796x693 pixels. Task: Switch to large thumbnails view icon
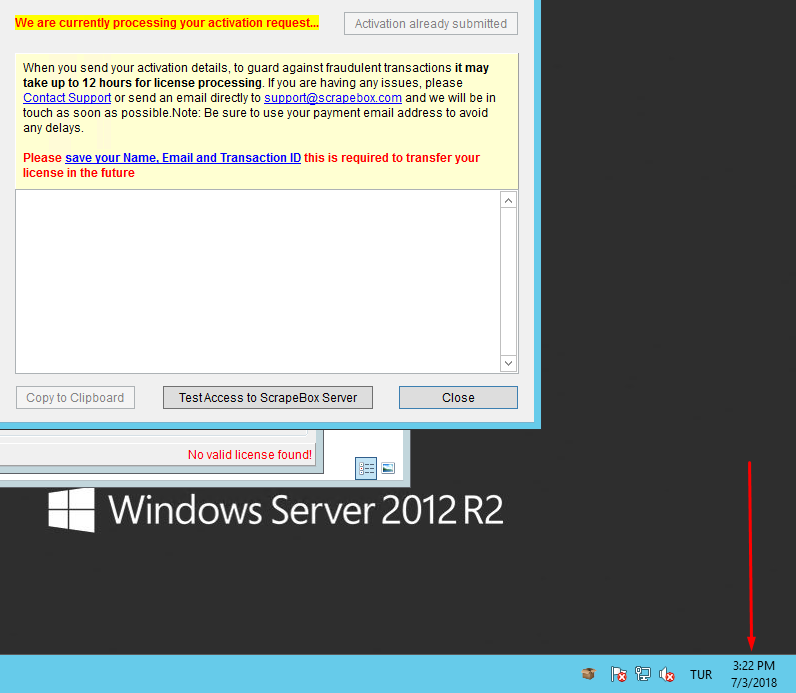[x=388, y=468]
